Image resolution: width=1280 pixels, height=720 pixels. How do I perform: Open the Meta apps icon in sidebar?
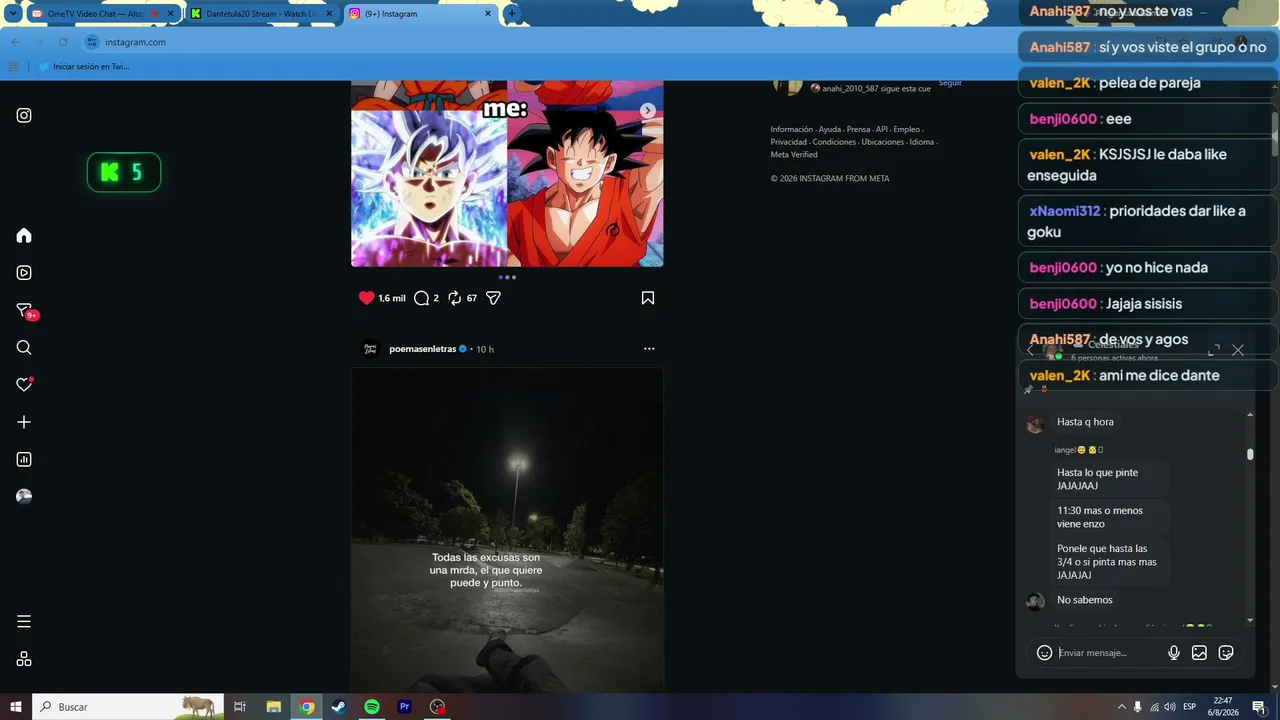pyautogui.click(x=24, y=659)
